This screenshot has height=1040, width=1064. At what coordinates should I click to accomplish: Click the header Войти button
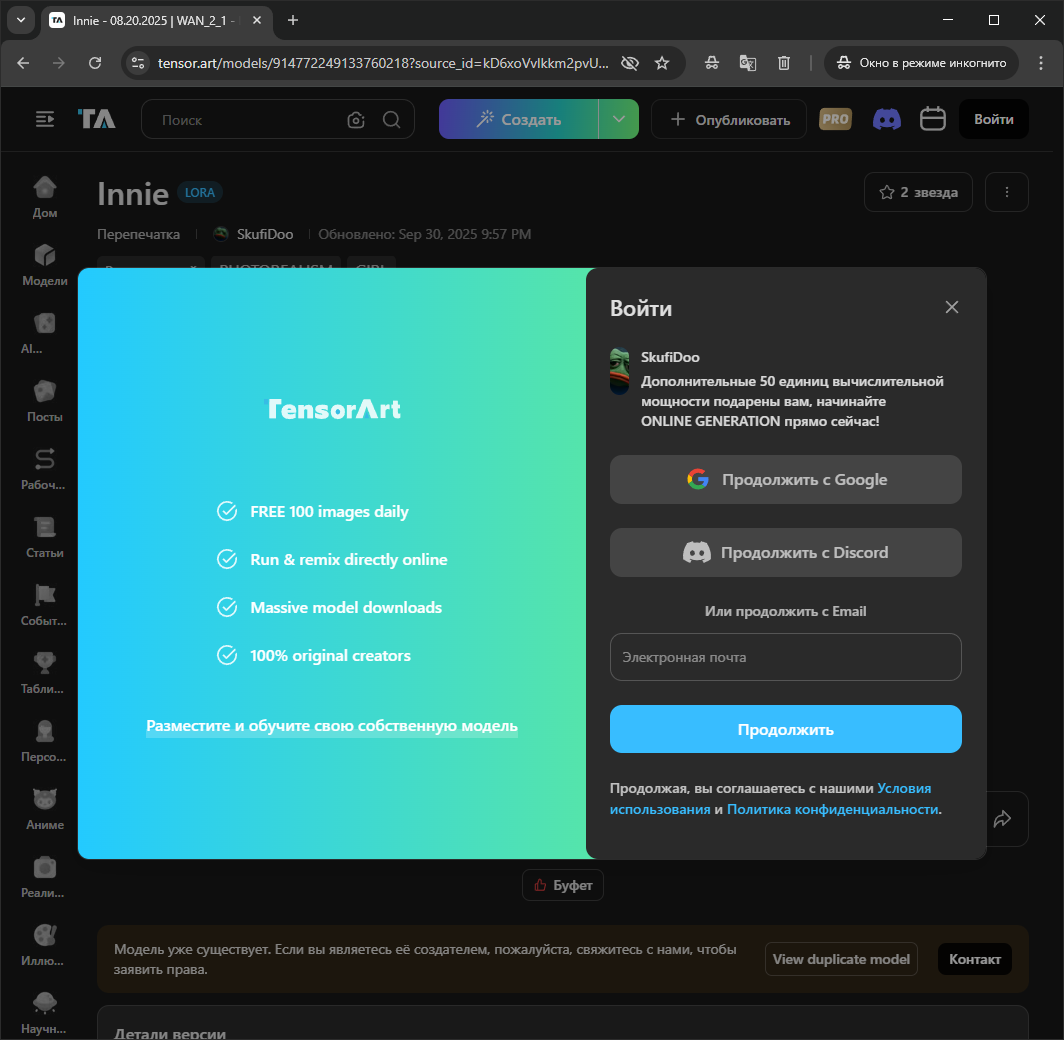point(993,119)
